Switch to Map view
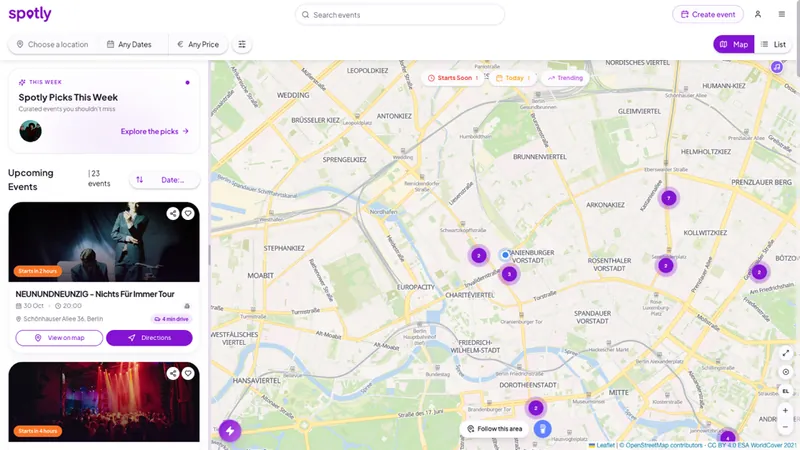Viewport: 800px width, 450px height. click(734, 44)
